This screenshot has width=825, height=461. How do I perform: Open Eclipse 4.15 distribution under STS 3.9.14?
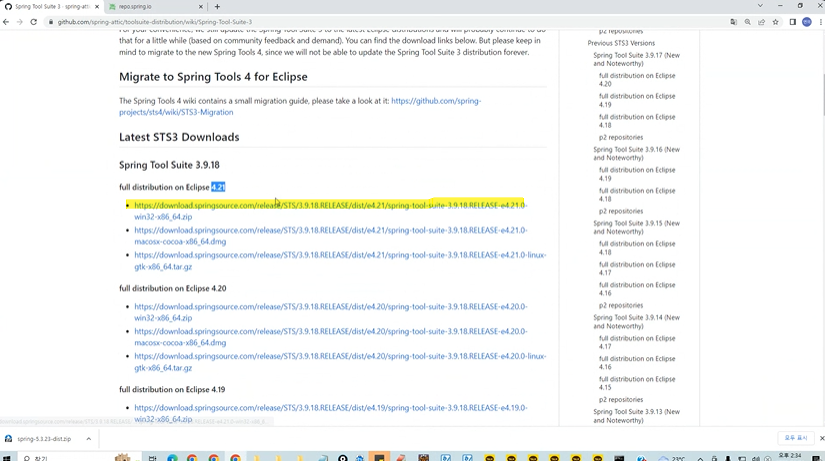tap(637, 383)
